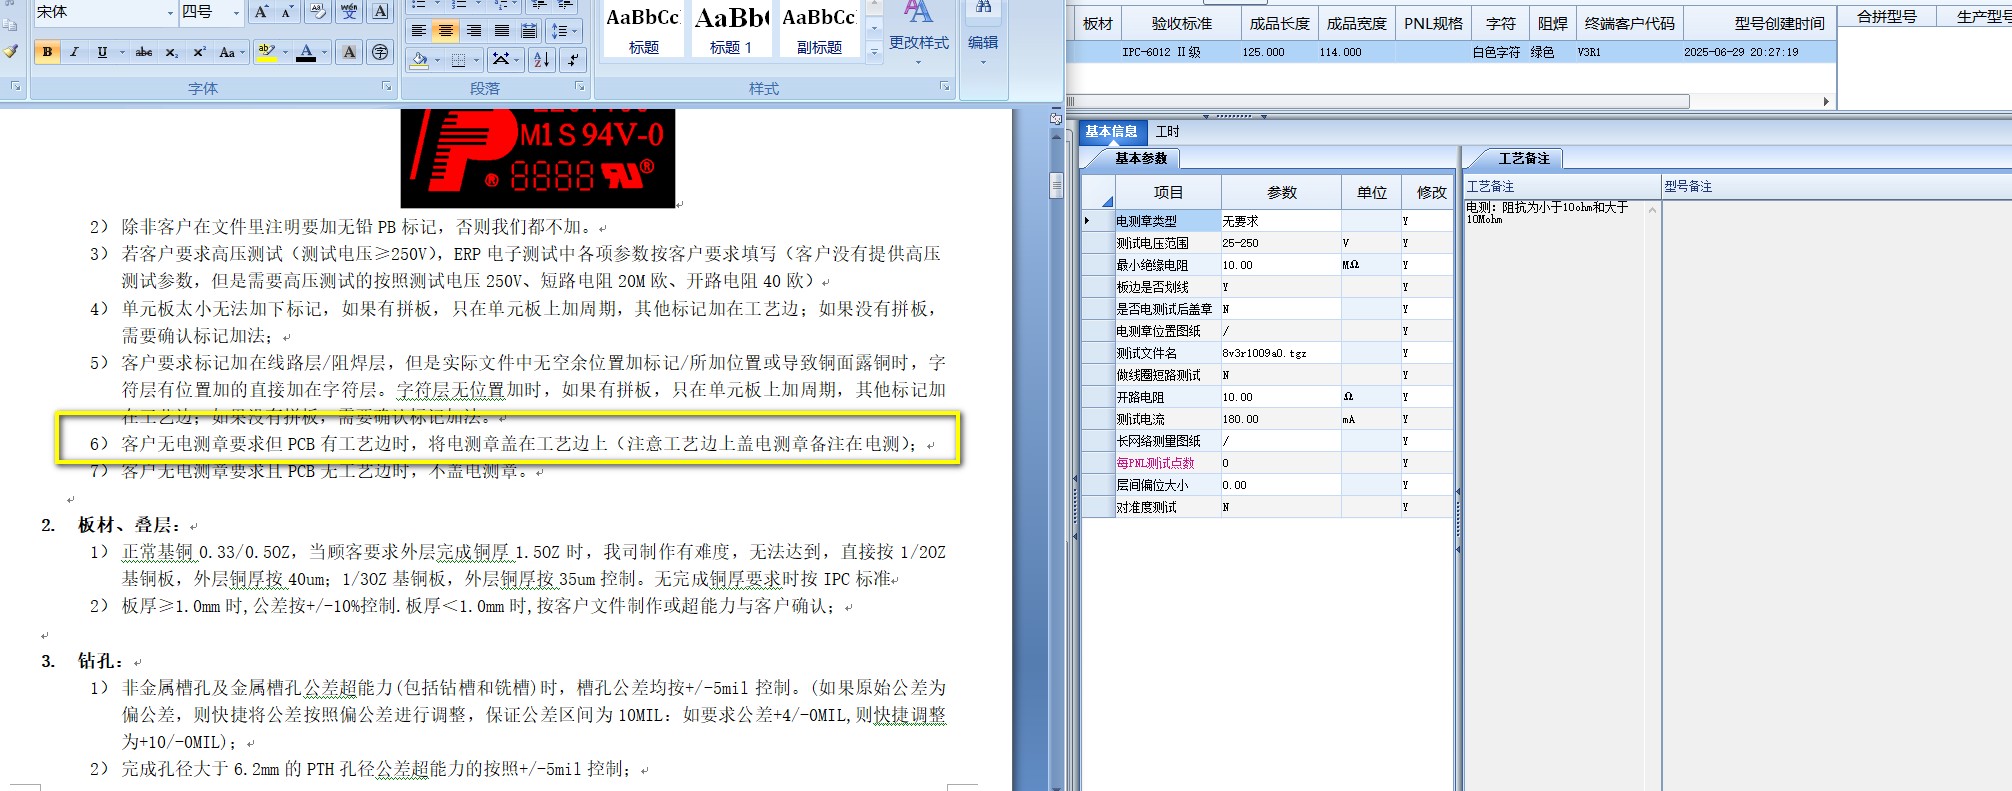Click the 每PNL测试点数 row label
This screenshot has height=791, width=2012.
pos(1167,463)
